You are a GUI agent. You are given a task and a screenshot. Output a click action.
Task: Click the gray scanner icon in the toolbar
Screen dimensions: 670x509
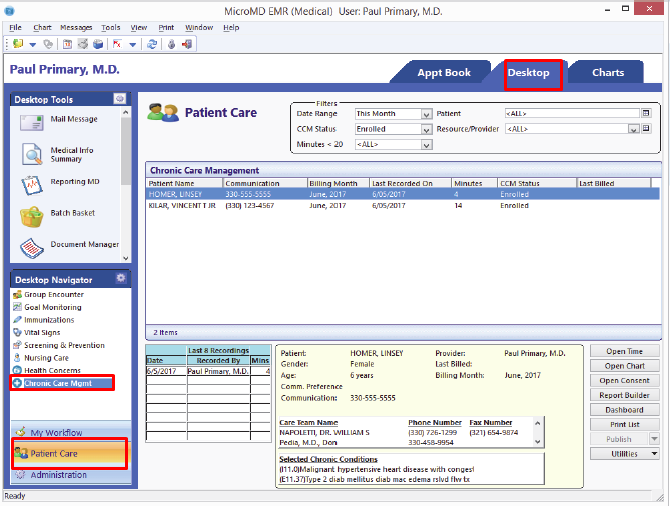pyautogui.click(x=83, y=44)
